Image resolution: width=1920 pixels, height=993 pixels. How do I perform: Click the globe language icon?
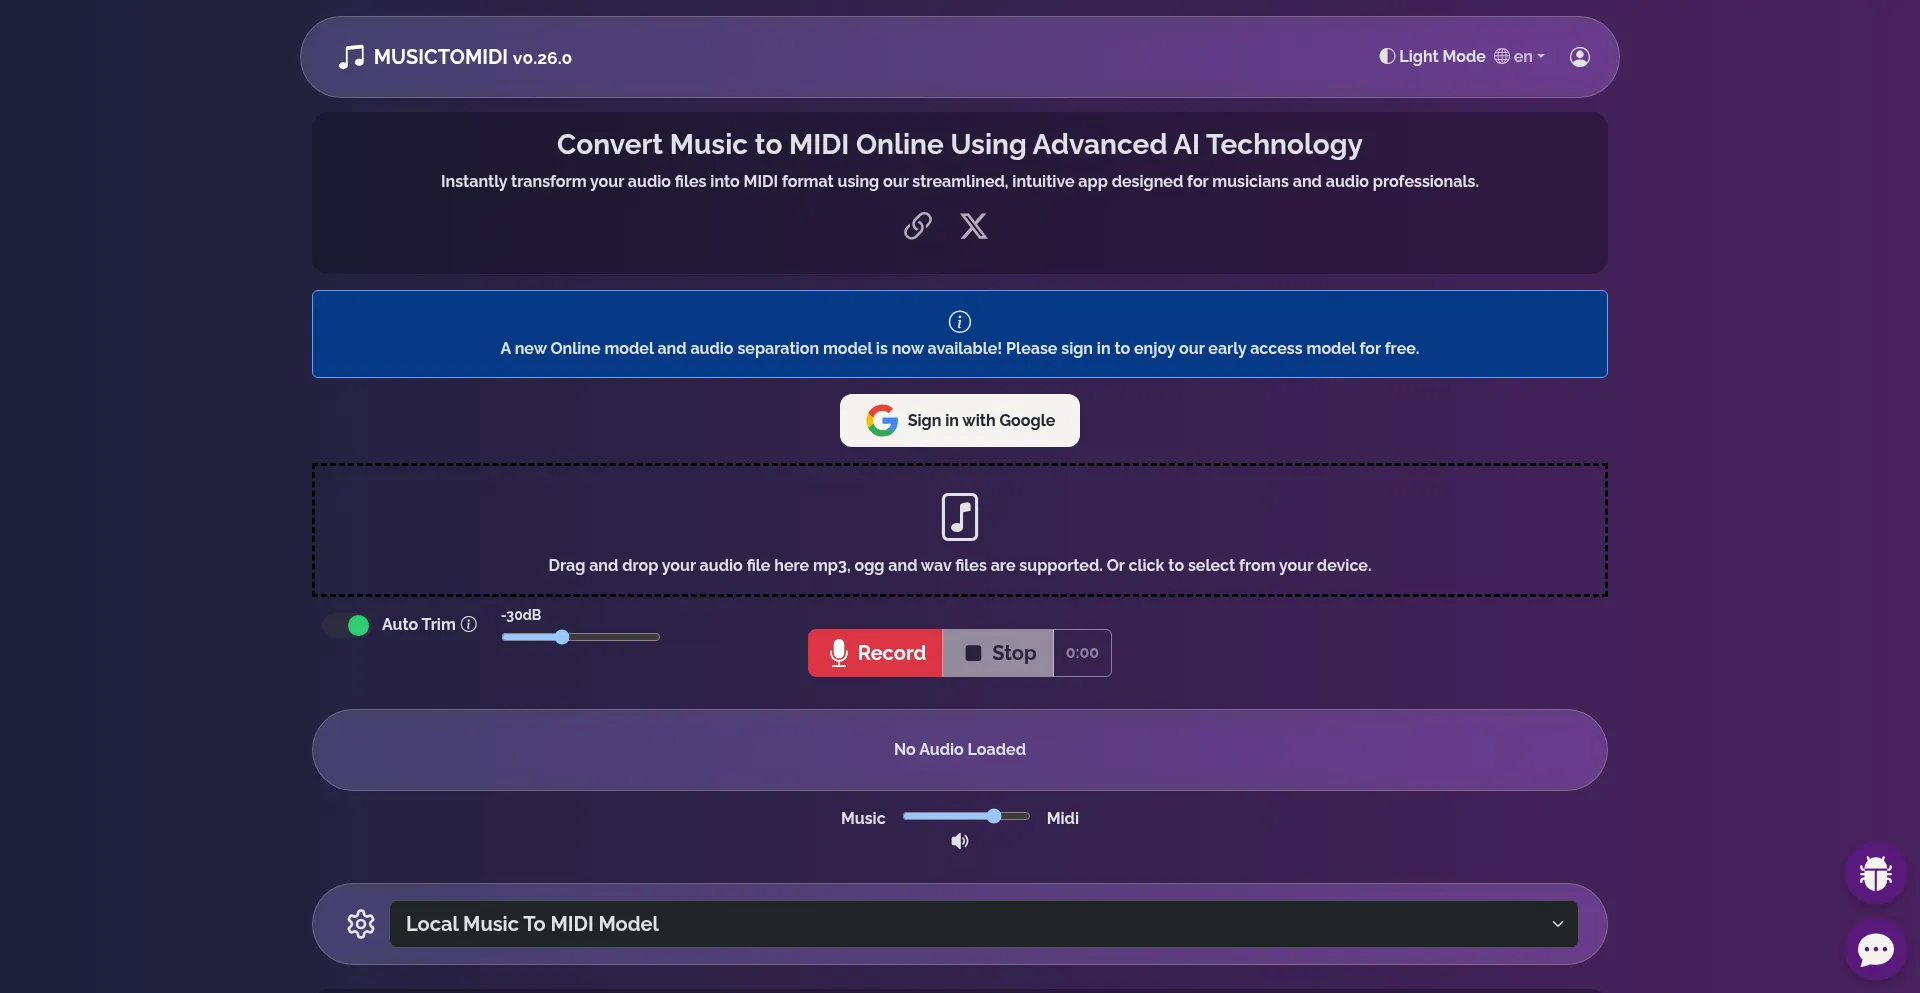tap(1502, 56)
